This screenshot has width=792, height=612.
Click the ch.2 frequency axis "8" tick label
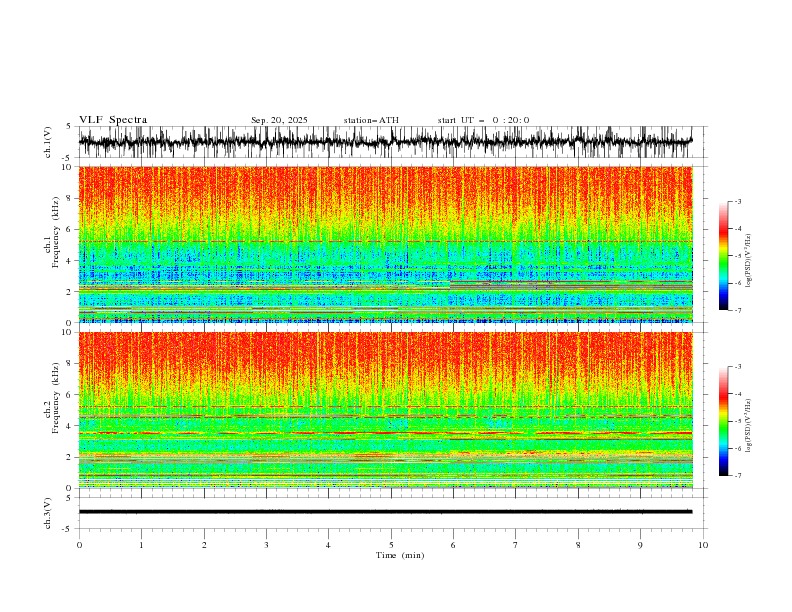point(71,364)
